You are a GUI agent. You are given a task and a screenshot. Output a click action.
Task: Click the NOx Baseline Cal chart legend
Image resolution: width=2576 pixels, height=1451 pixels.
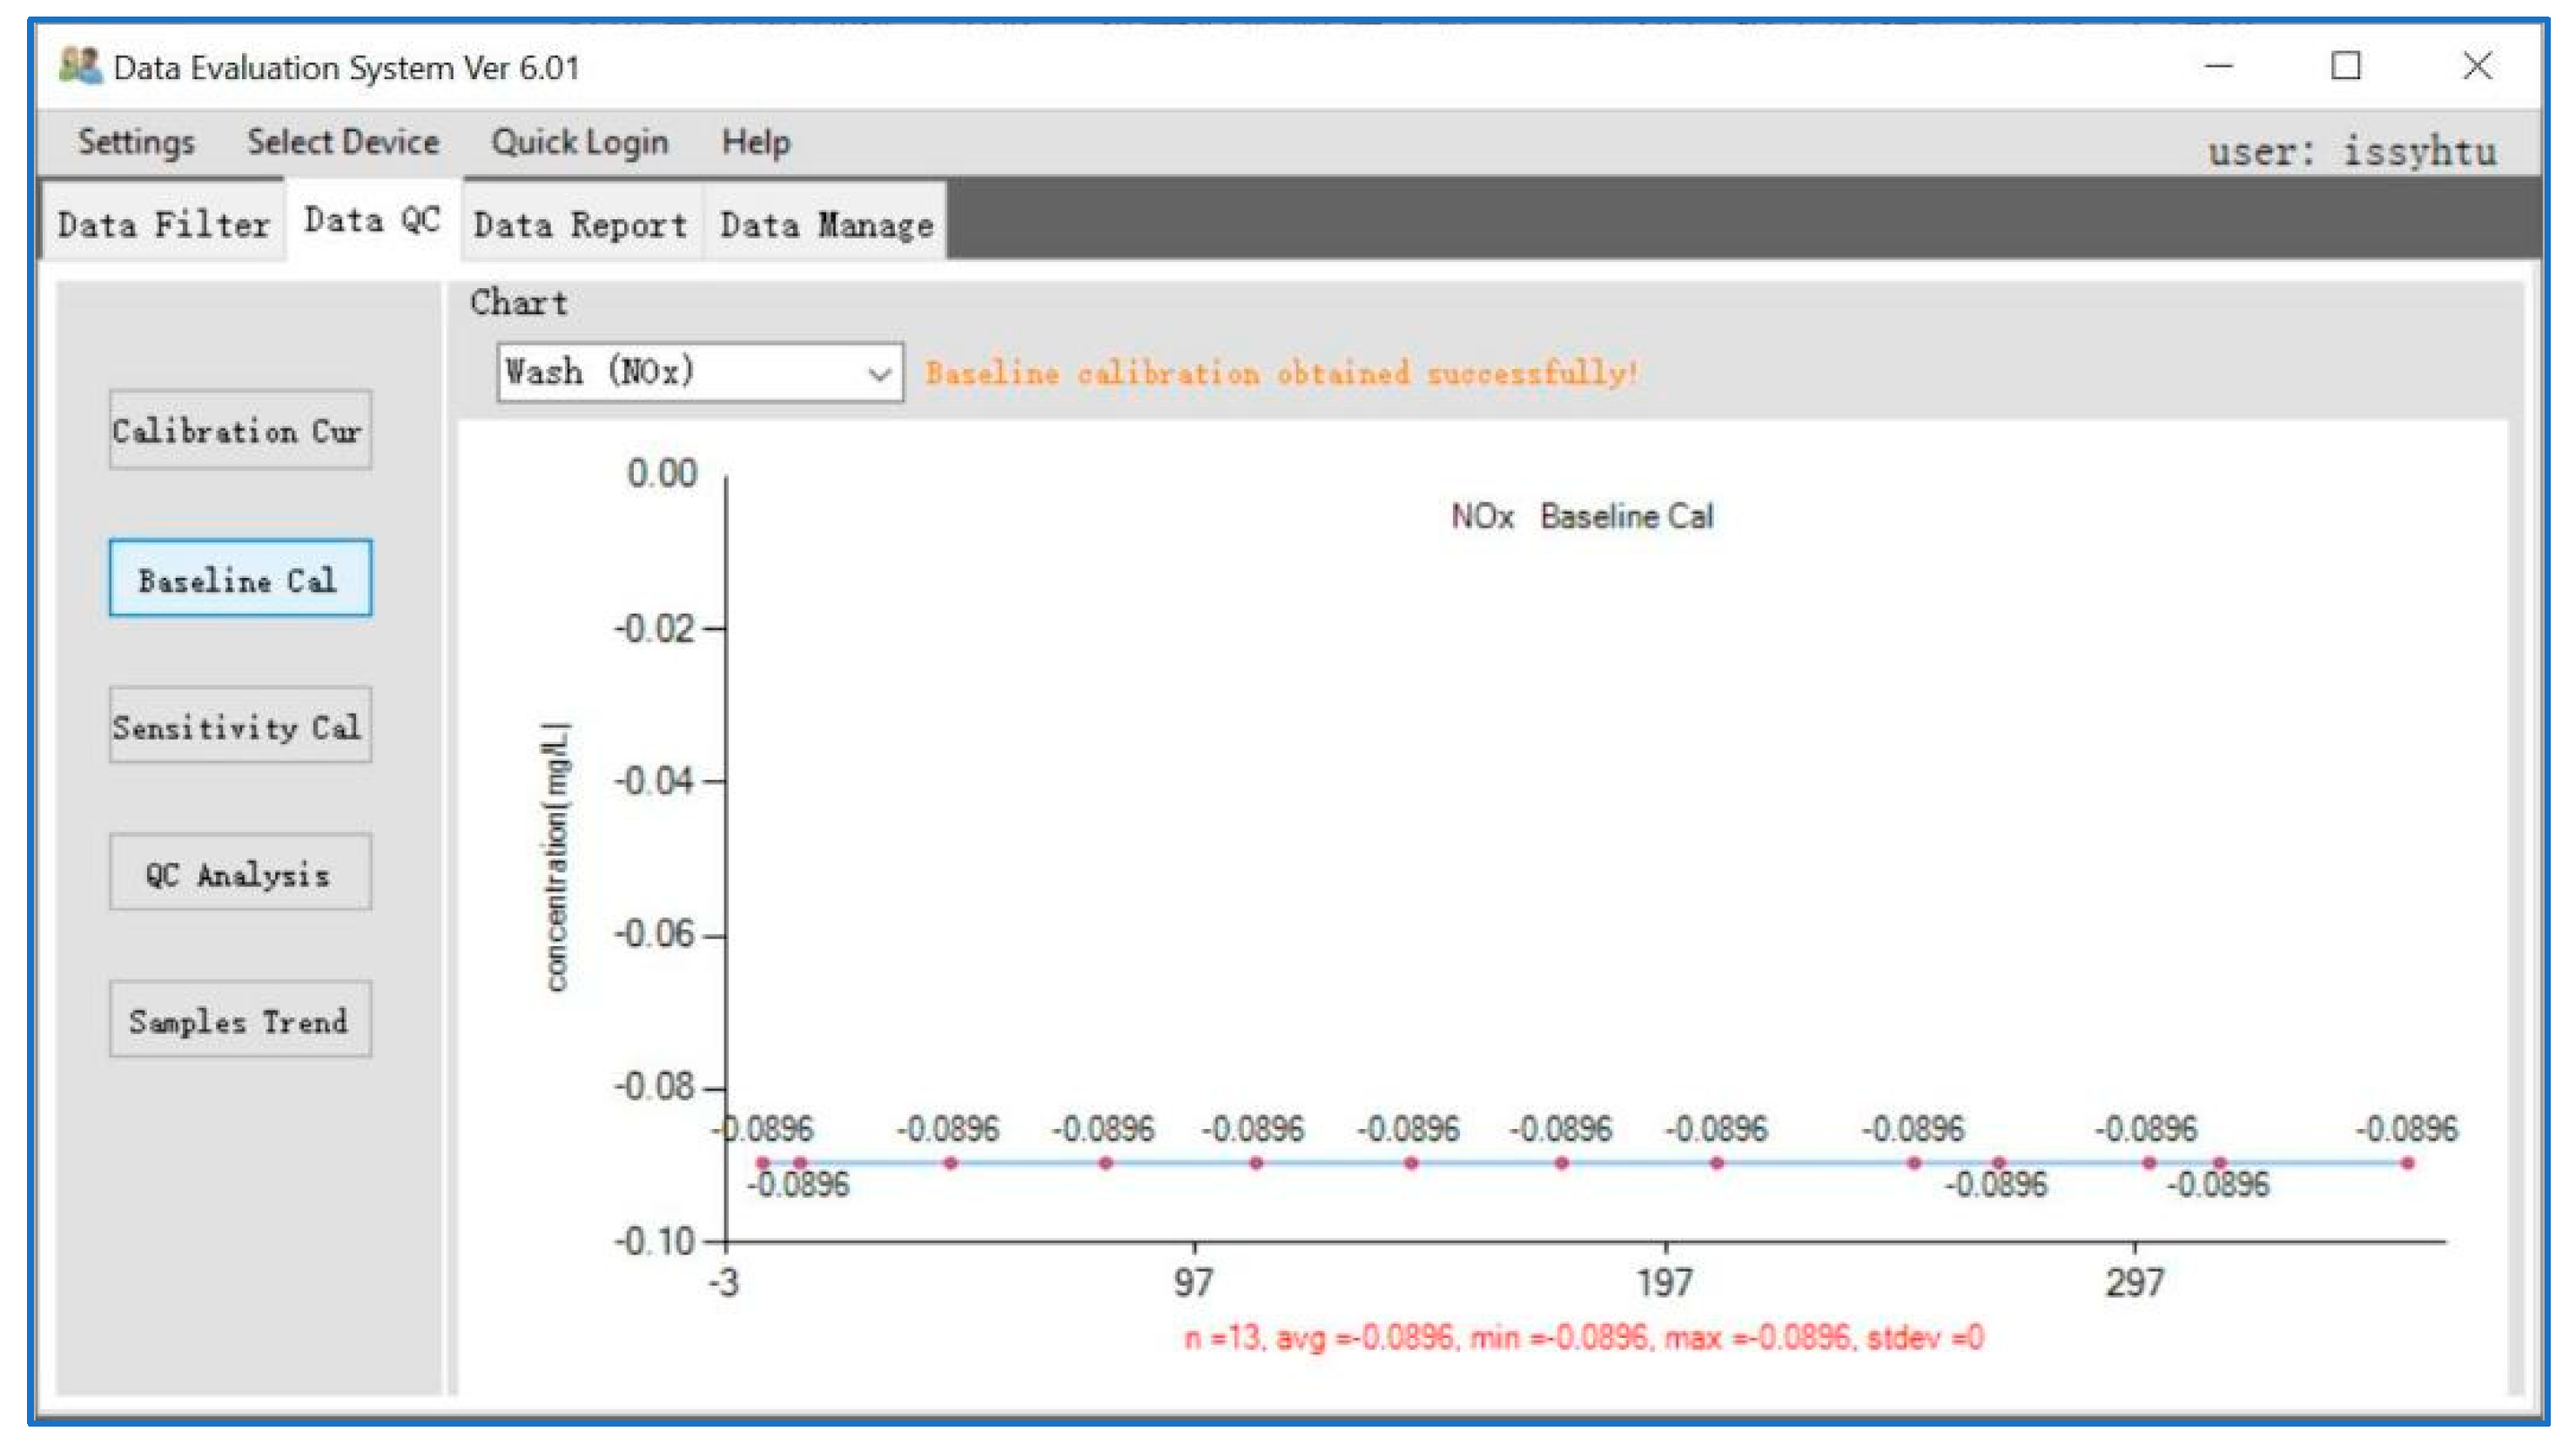click(x=1581, y=516)
